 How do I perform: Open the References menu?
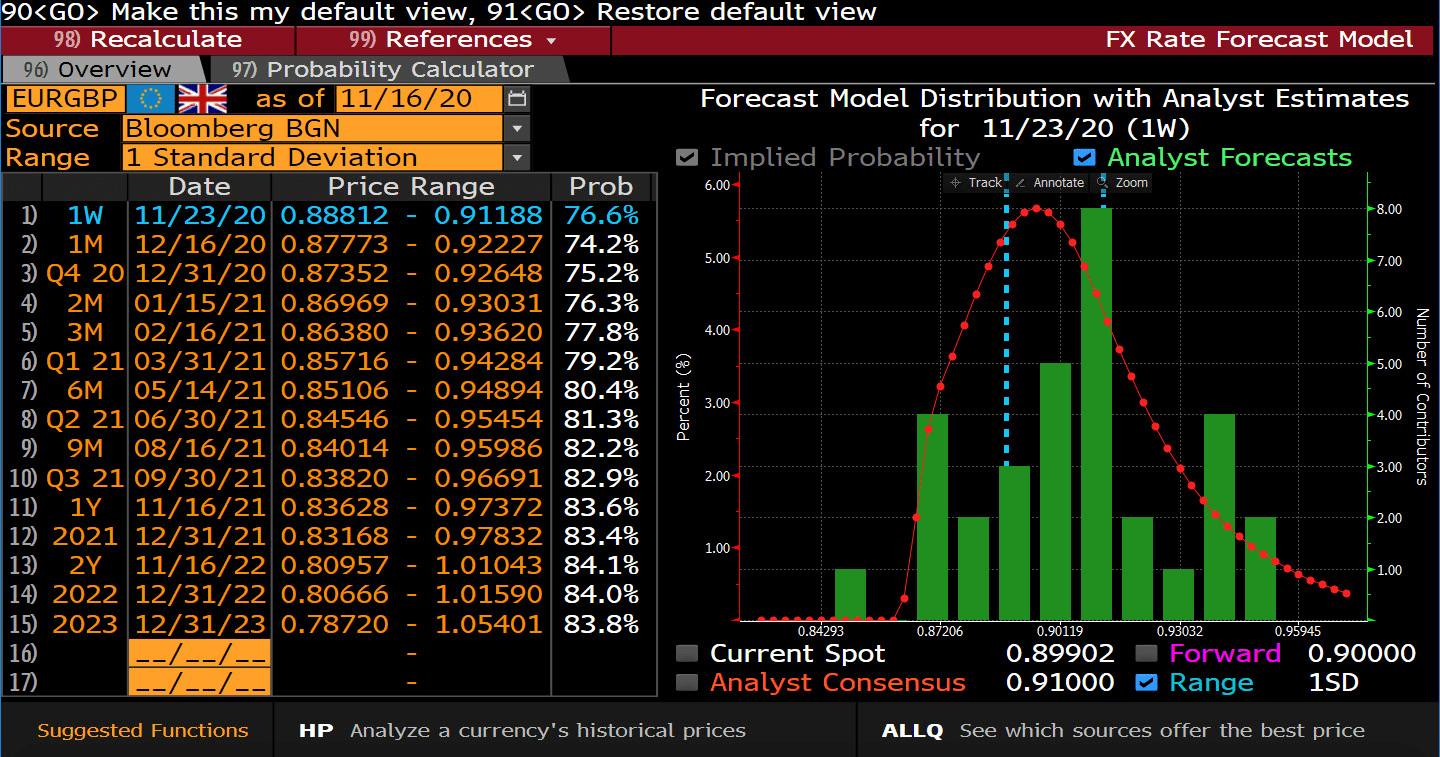[x=453, y=40]
